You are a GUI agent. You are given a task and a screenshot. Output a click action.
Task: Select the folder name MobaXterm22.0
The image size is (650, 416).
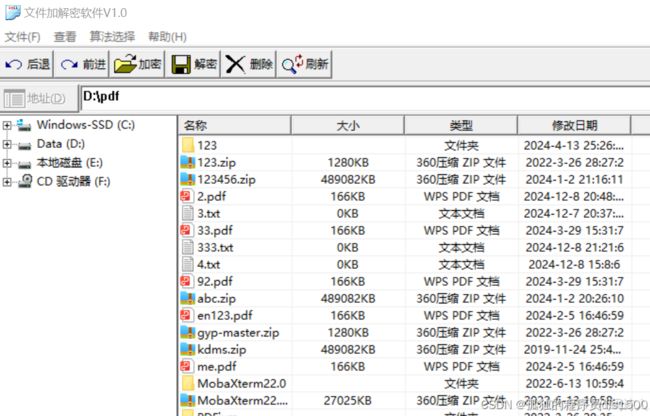(242, 383)
